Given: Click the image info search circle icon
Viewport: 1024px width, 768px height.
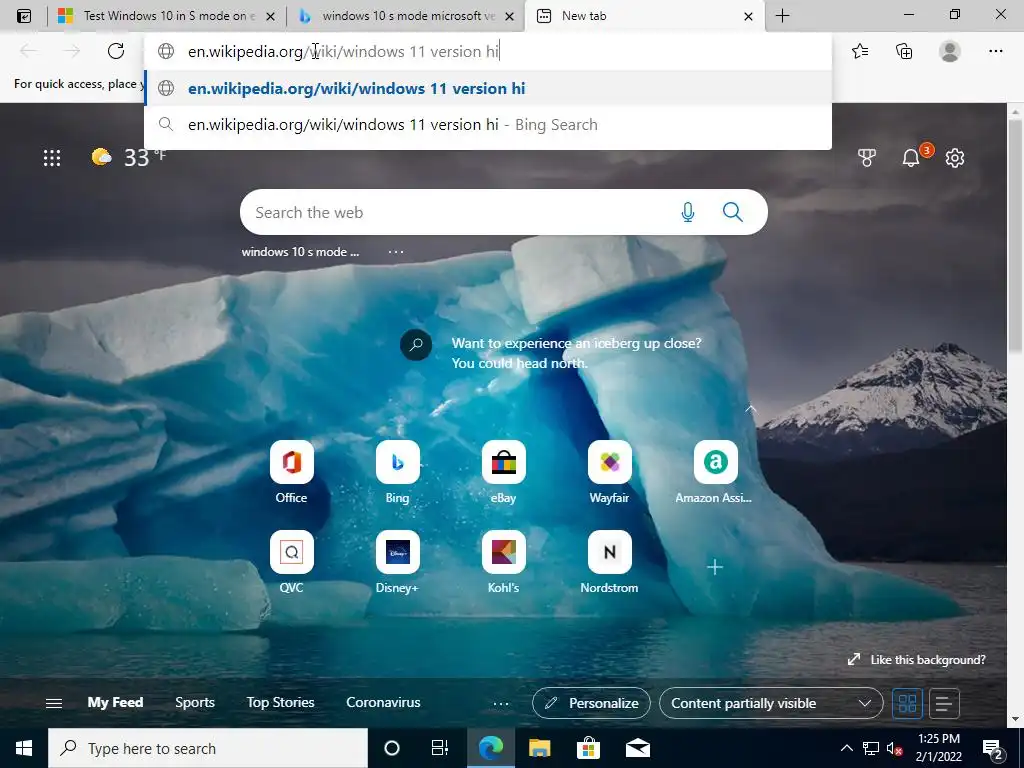Looking at the screenshot, I should tap(416, 345).
